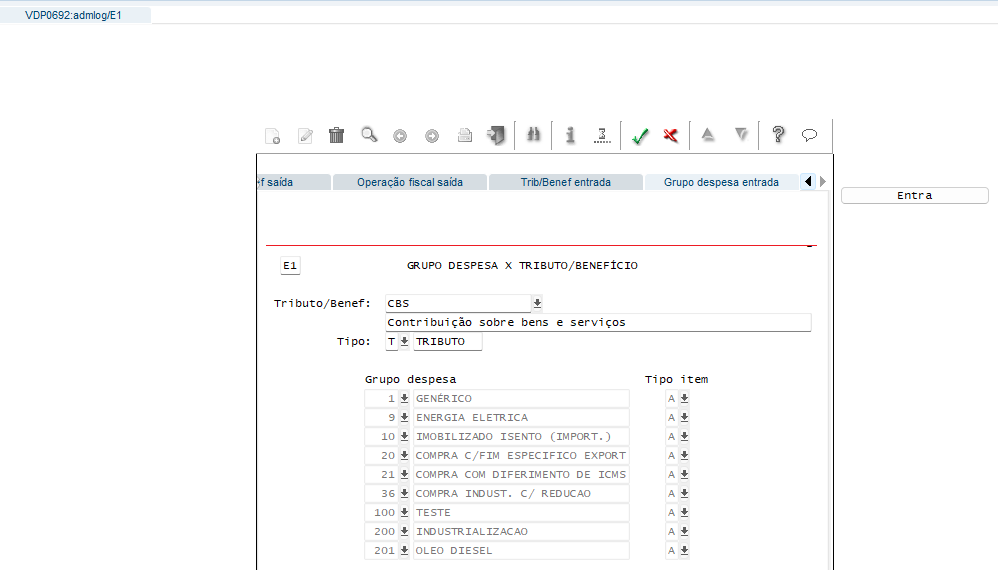Open lookup arrow for group 10 IMOBILIZADO ISENTO
Screen dimensions: 998x570
(x=404, y=436)
